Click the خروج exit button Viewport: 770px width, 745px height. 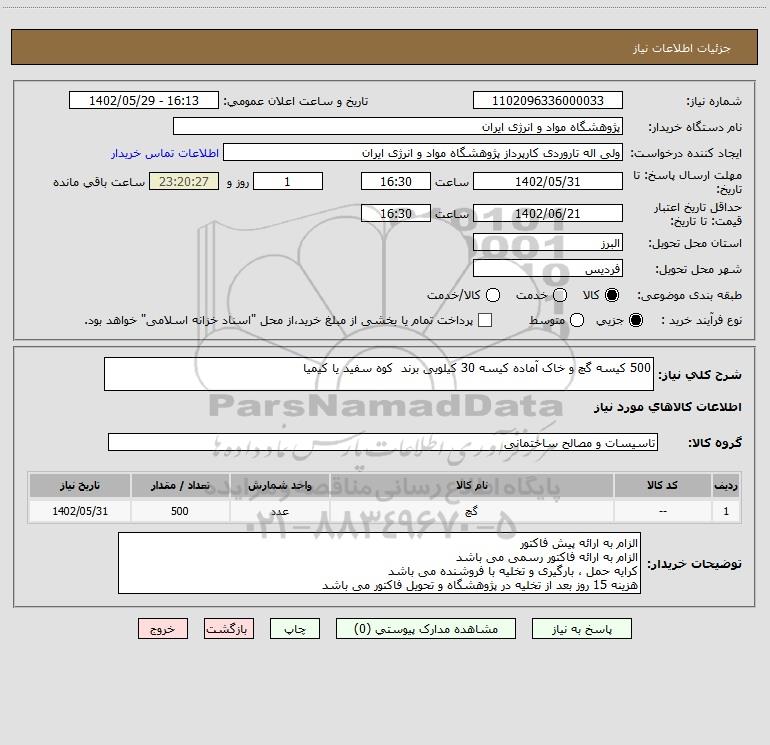pos(163,629)
